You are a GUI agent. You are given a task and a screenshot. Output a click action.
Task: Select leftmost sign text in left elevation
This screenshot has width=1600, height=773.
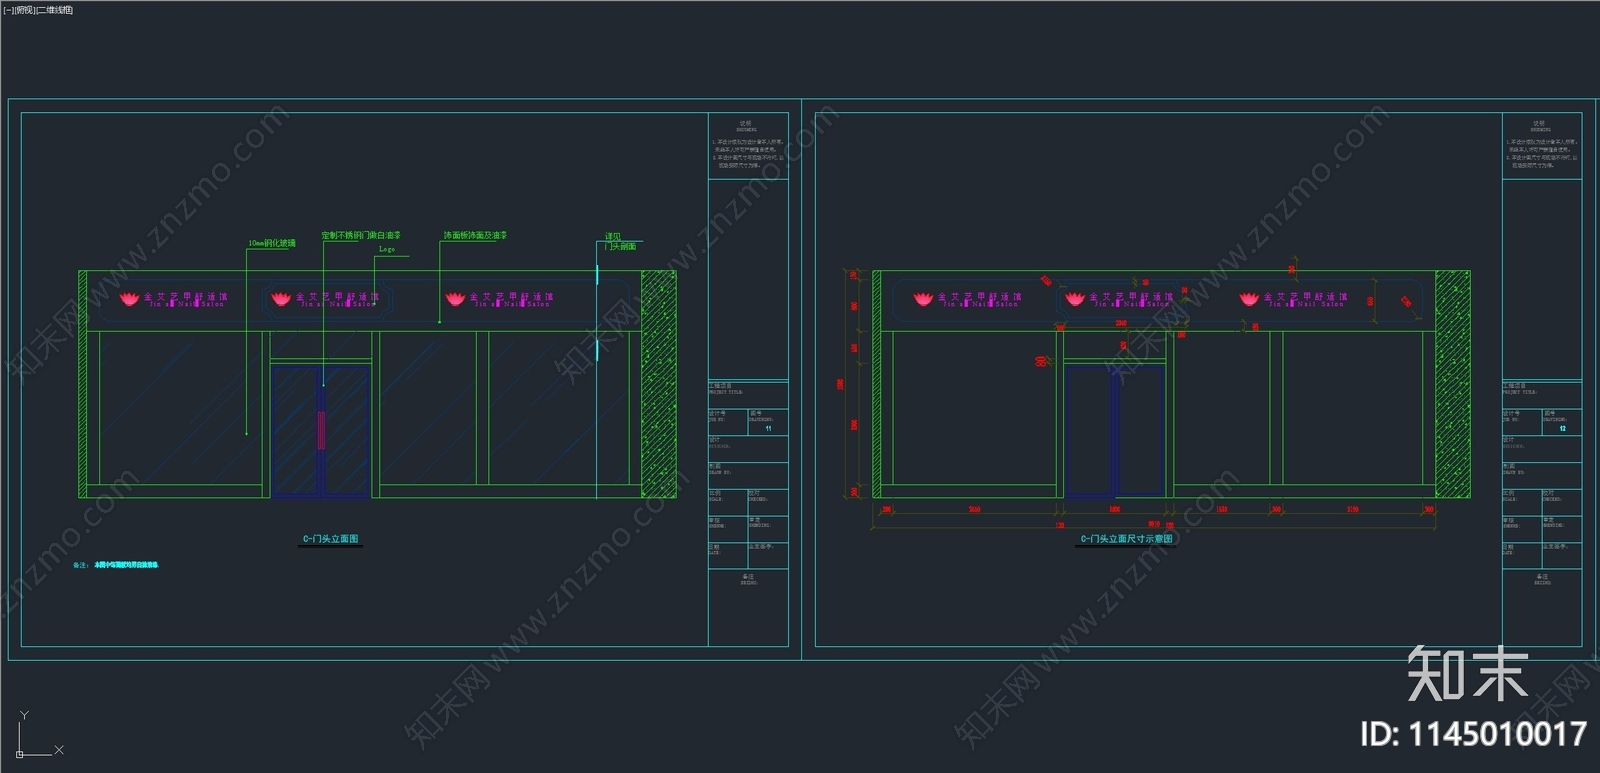coord(186,299)
